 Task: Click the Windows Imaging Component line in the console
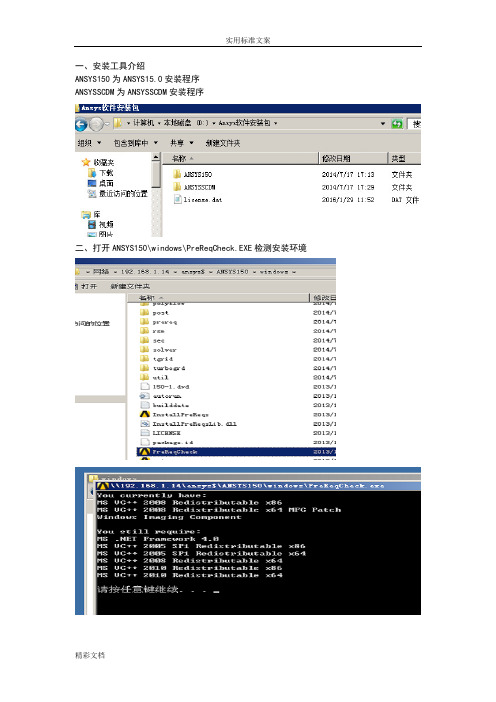(169, 517)
